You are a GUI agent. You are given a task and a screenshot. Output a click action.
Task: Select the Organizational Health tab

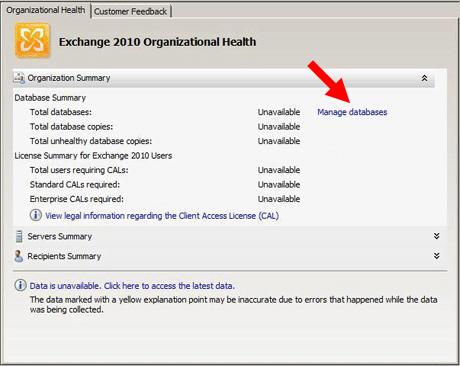[x=46, y=10]
